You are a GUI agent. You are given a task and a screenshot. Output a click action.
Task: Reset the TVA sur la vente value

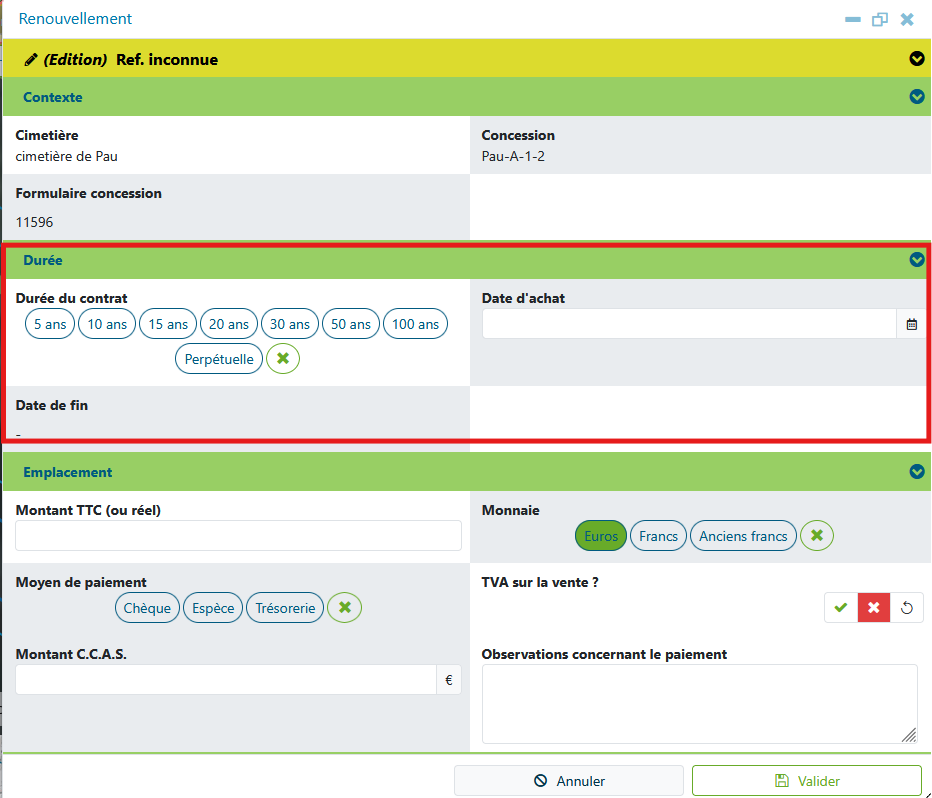tap(906, 607)
